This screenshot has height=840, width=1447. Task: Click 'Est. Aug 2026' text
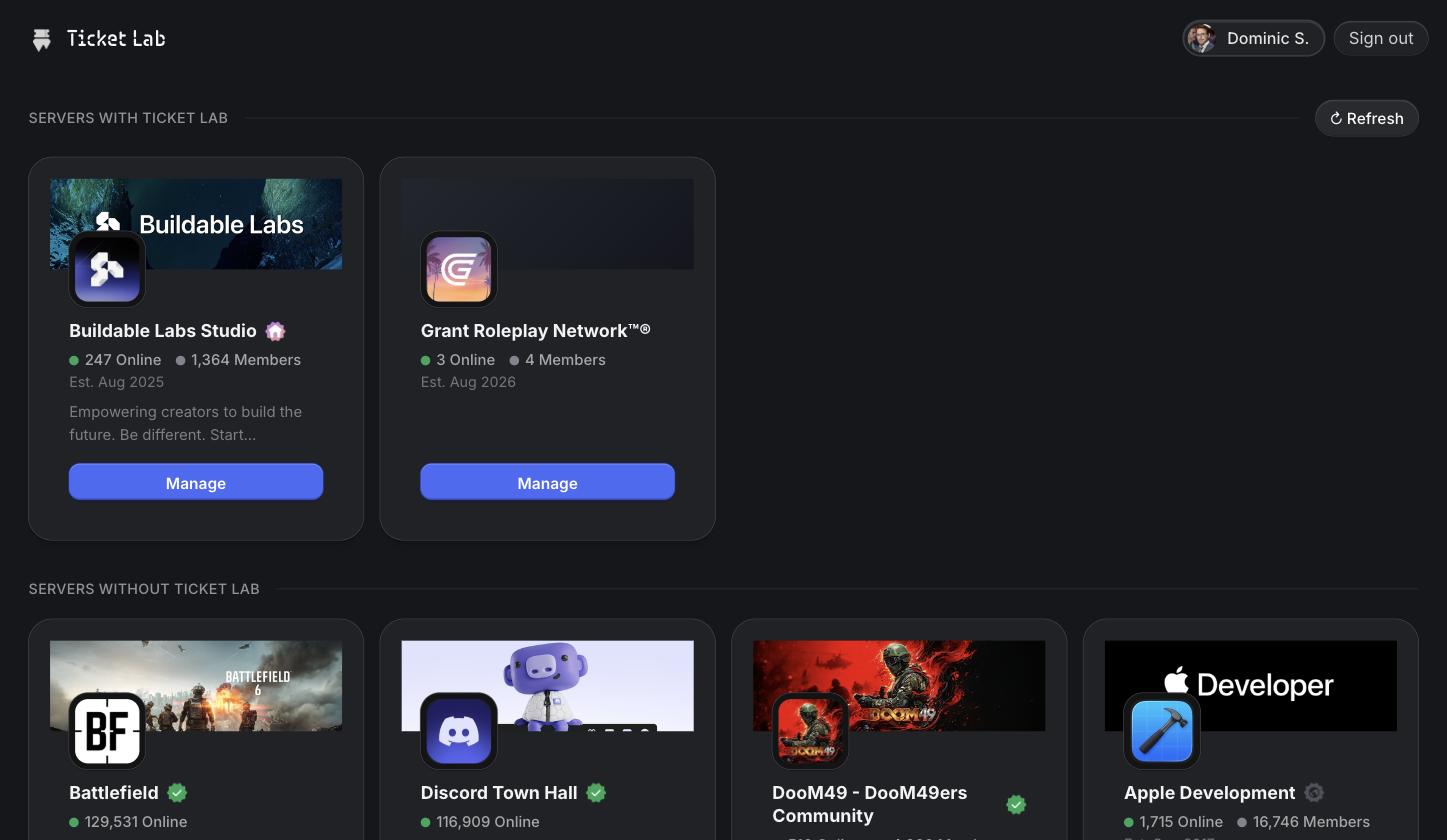pyautogui.click(x=468, y=382)
